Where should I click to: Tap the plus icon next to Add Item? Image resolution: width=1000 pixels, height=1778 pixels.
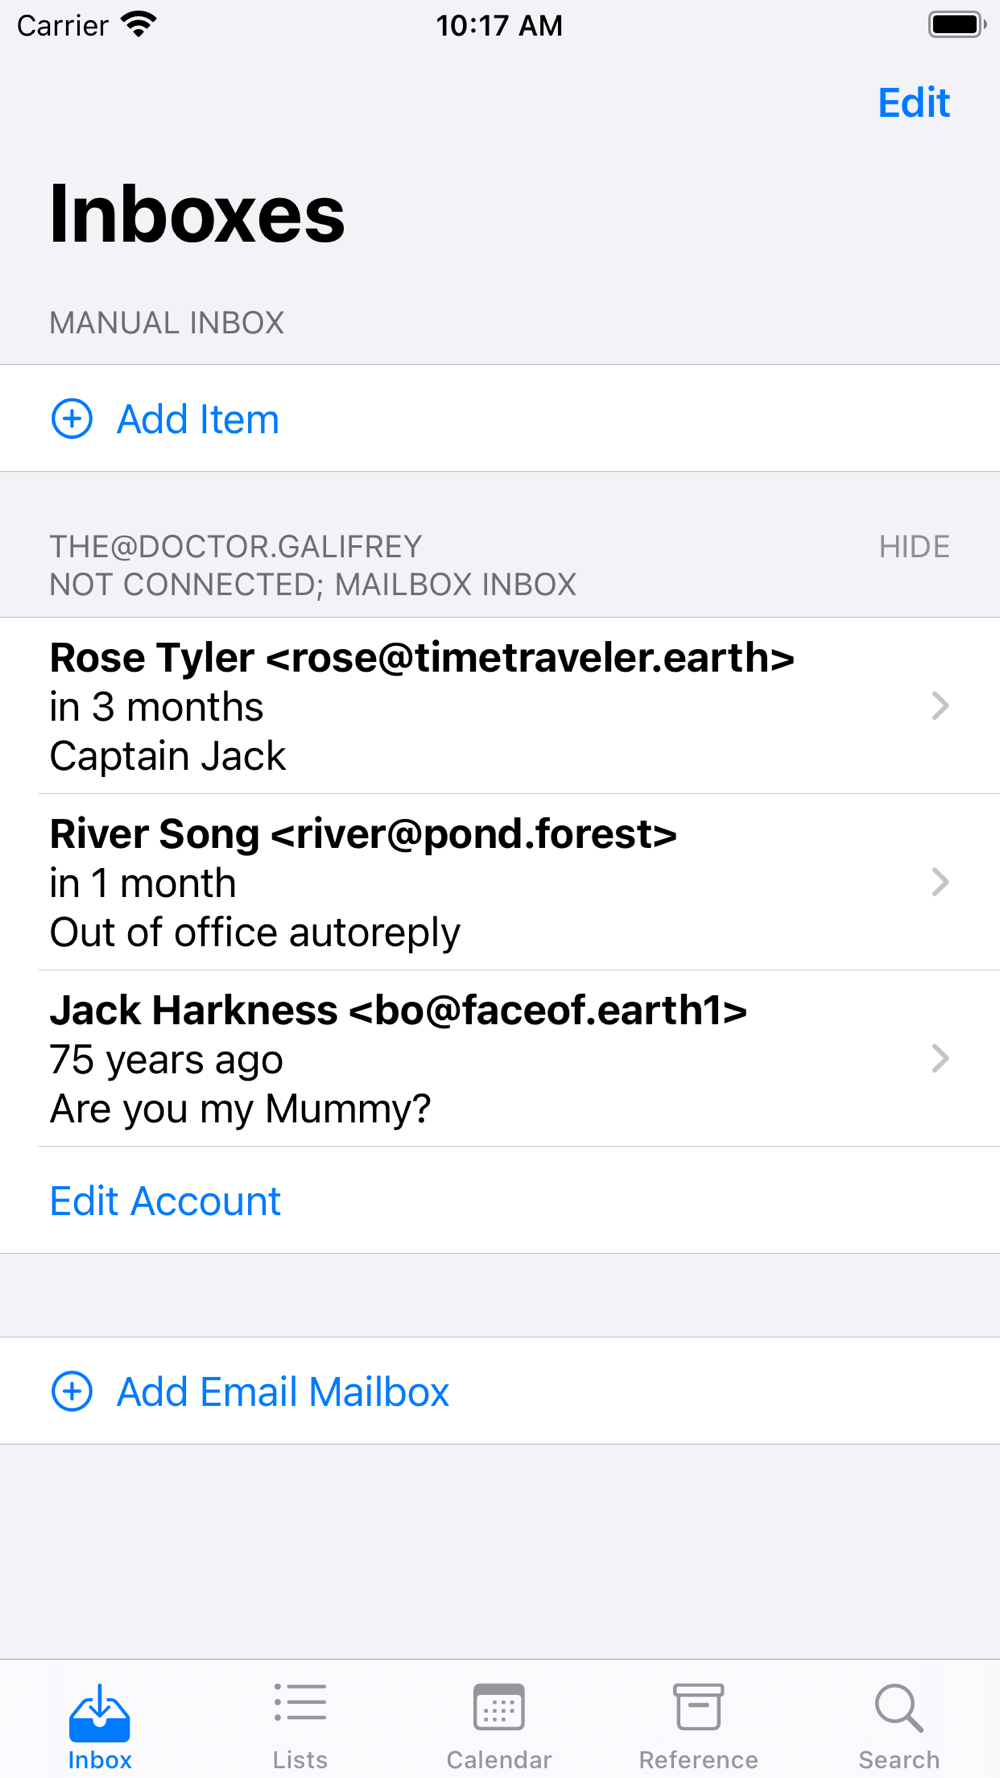pyautogui.click(x=72, y=418)
